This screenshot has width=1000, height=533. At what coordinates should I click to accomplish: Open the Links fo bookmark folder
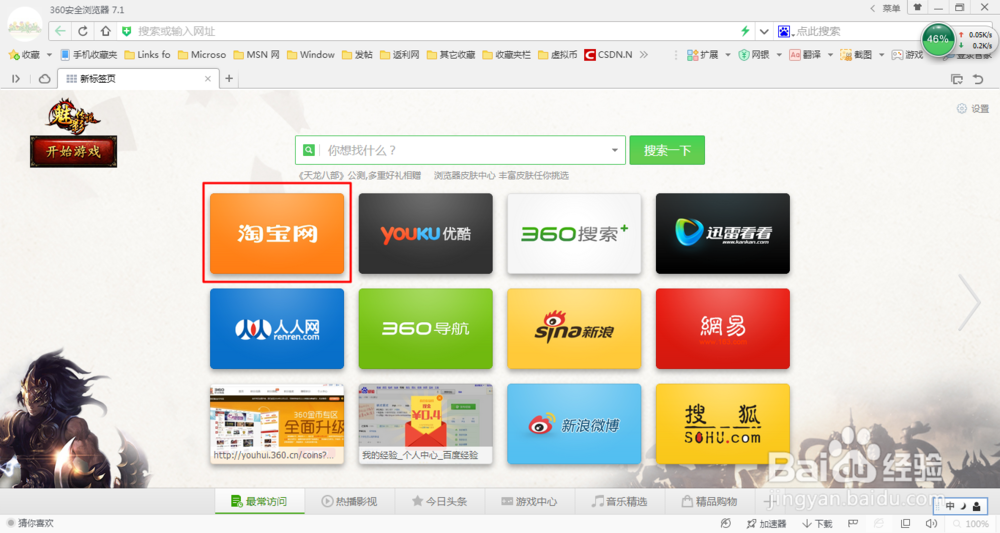tap(147, 55)
